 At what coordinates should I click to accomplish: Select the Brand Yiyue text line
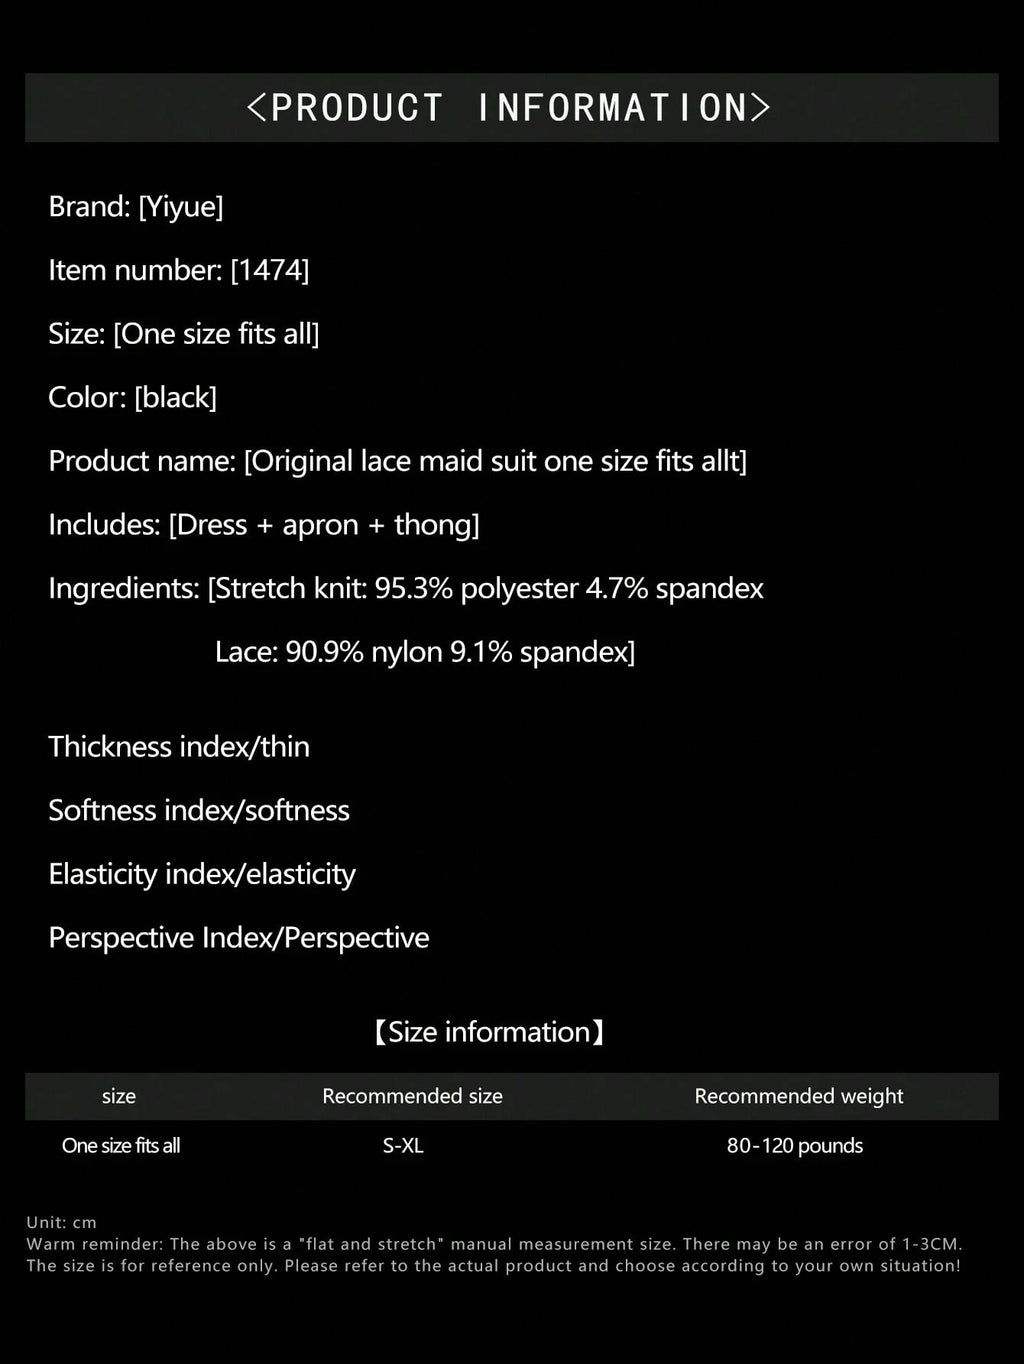click(136, 207)
